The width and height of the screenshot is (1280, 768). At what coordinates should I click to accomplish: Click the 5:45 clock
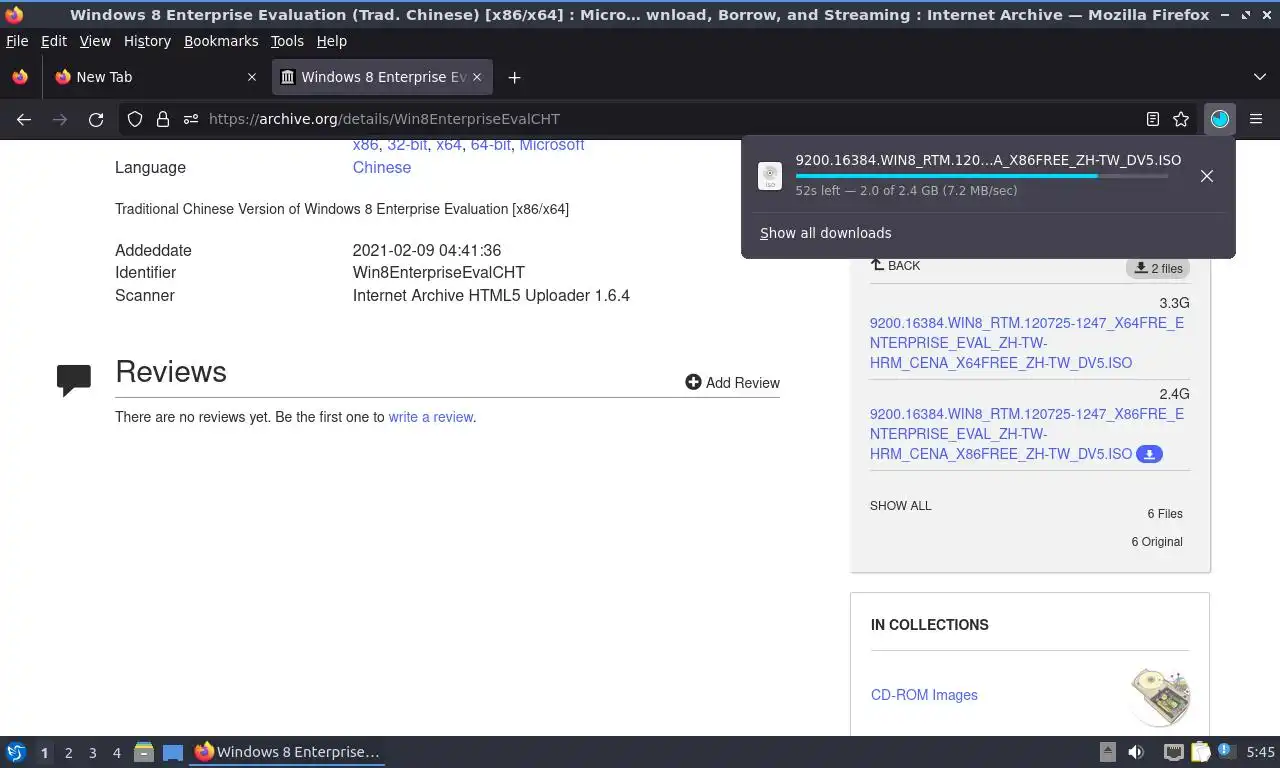point(1261,752)
